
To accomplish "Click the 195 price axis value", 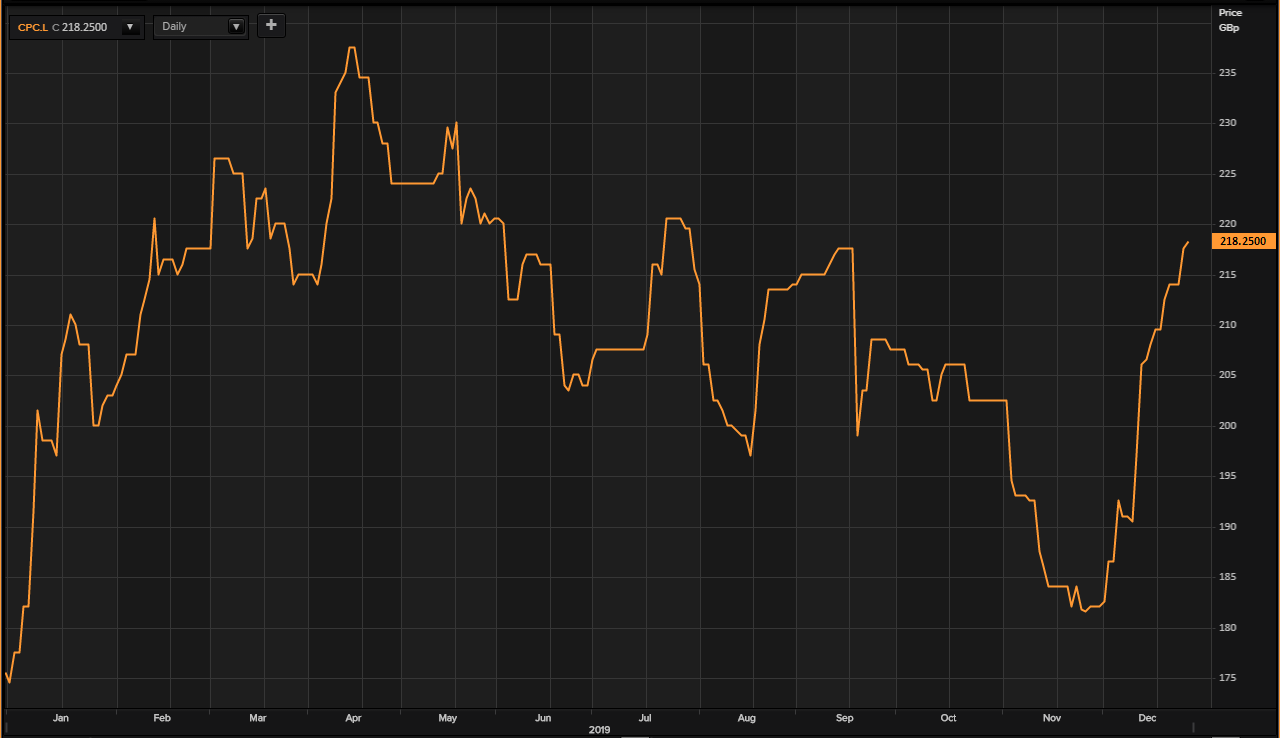I will pos(1228,476).
